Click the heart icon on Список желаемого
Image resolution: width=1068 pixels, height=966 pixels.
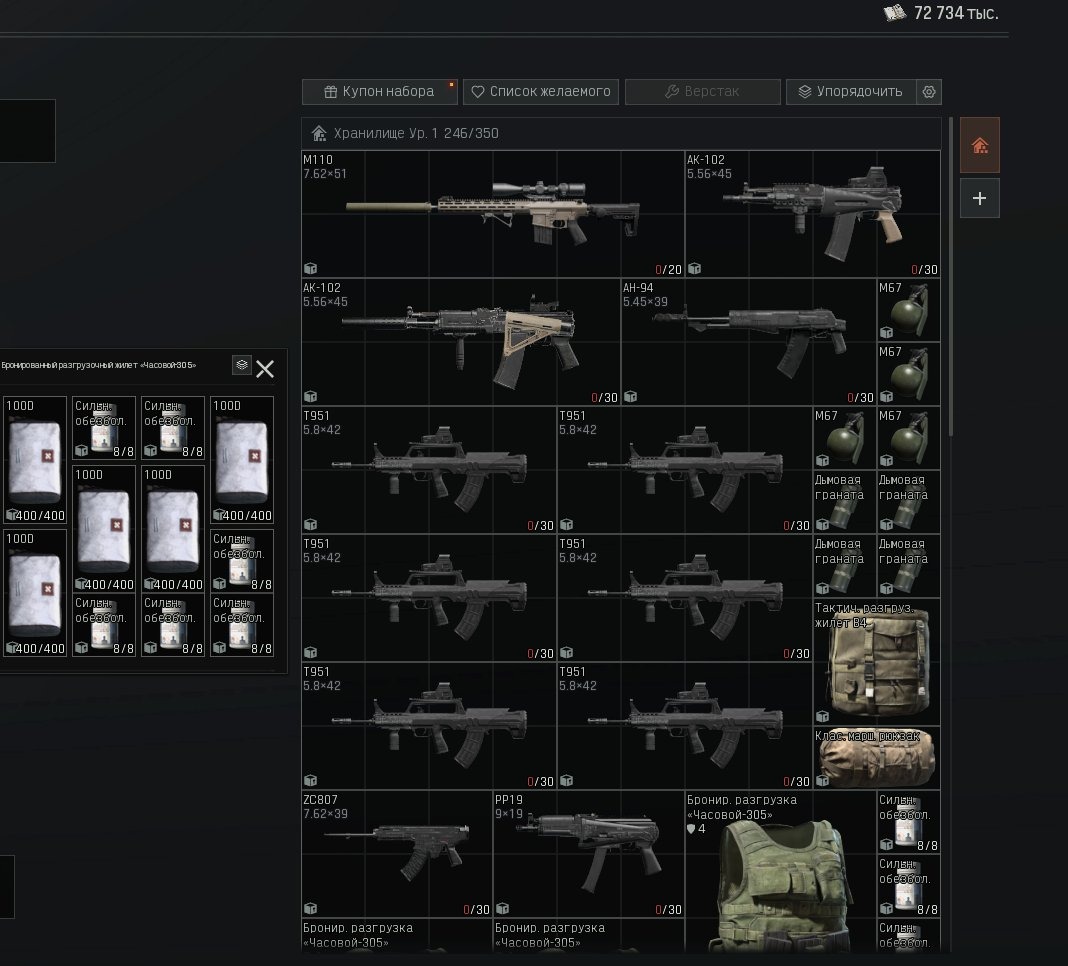tap(477, 91)
